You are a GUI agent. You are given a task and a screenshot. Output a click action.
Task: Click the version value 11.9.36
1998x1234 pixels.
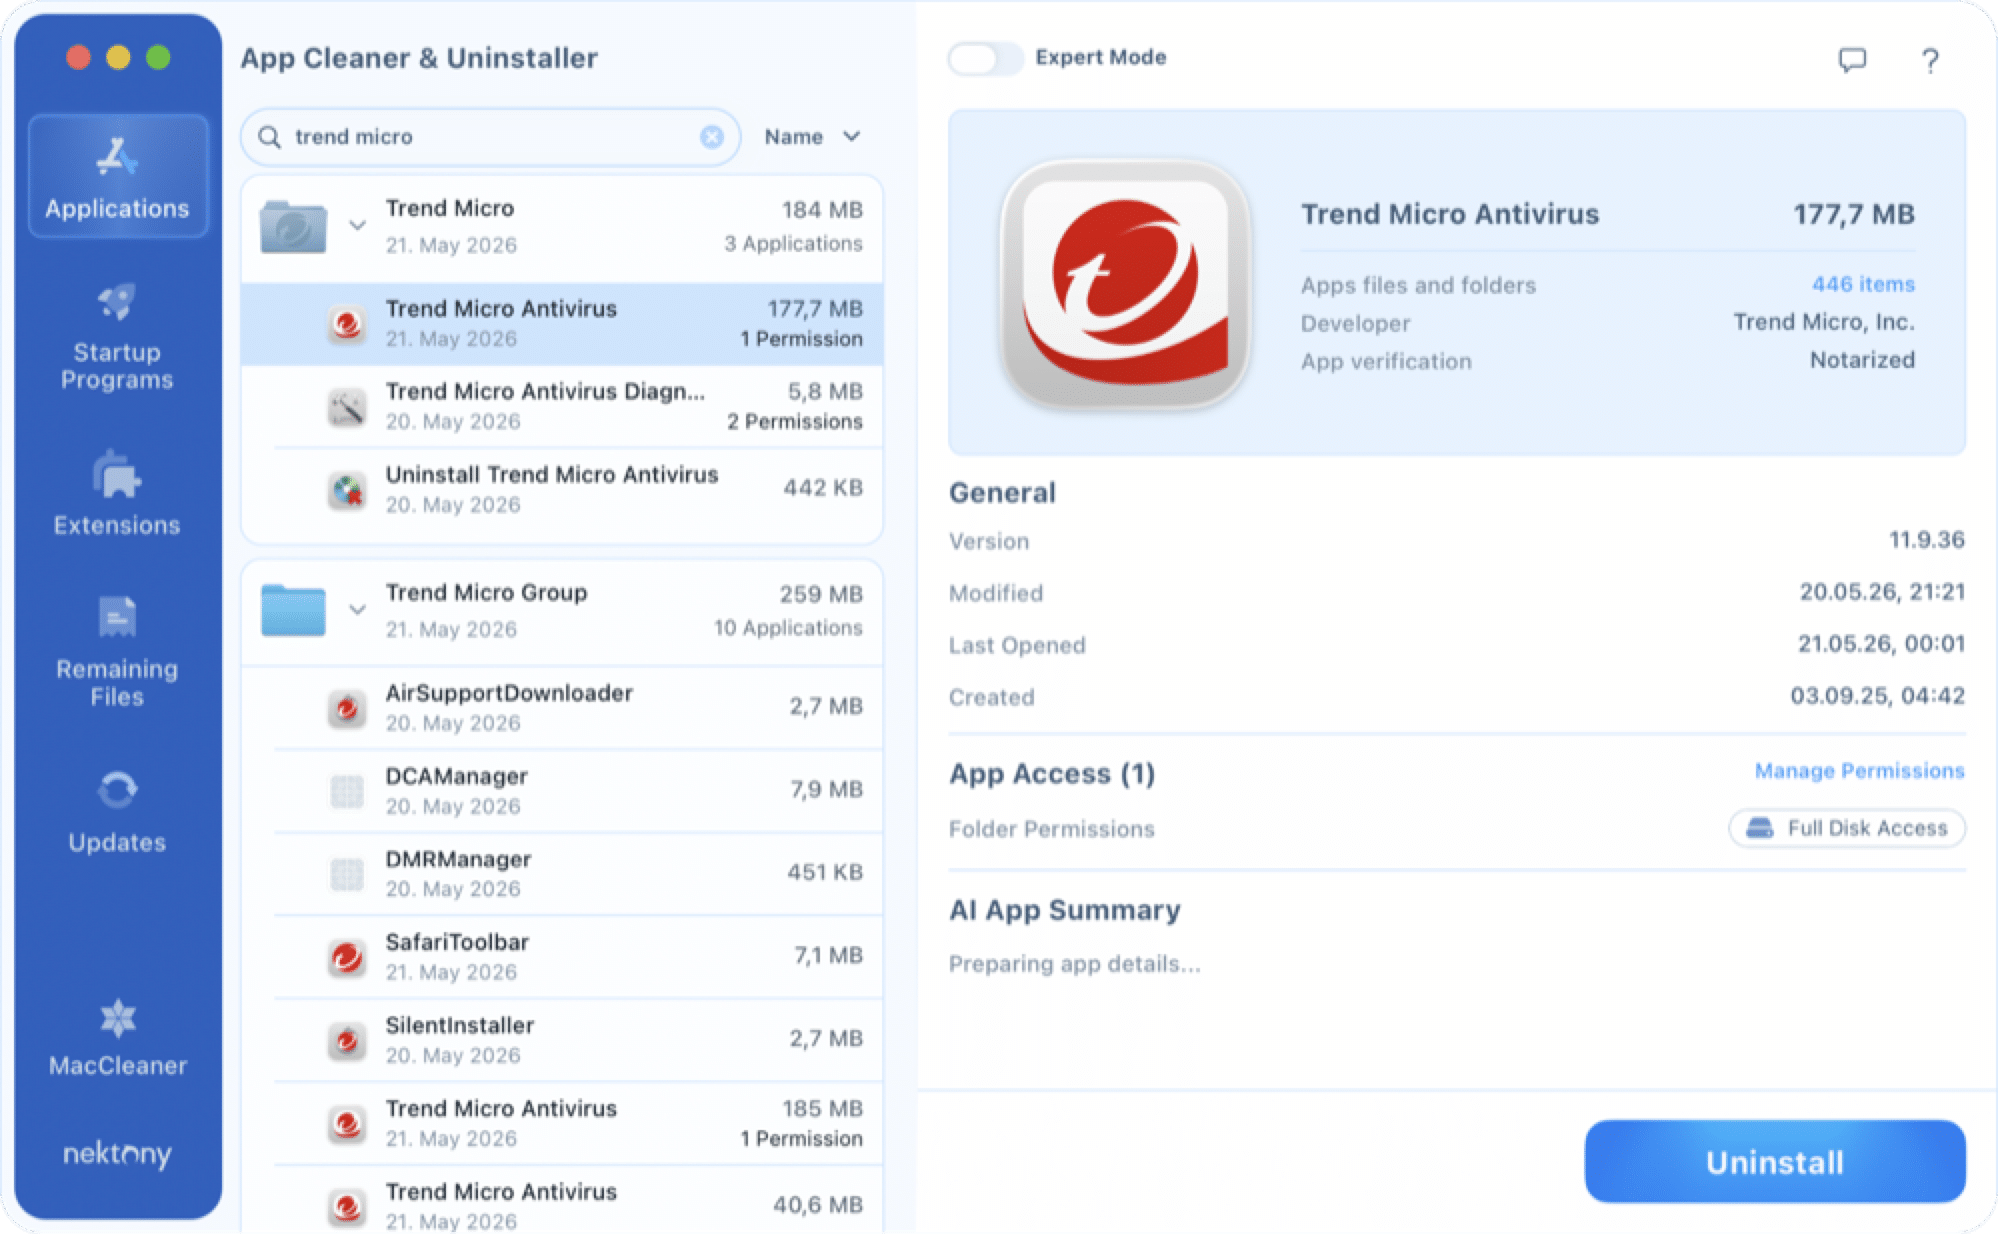click(1926, 540)
